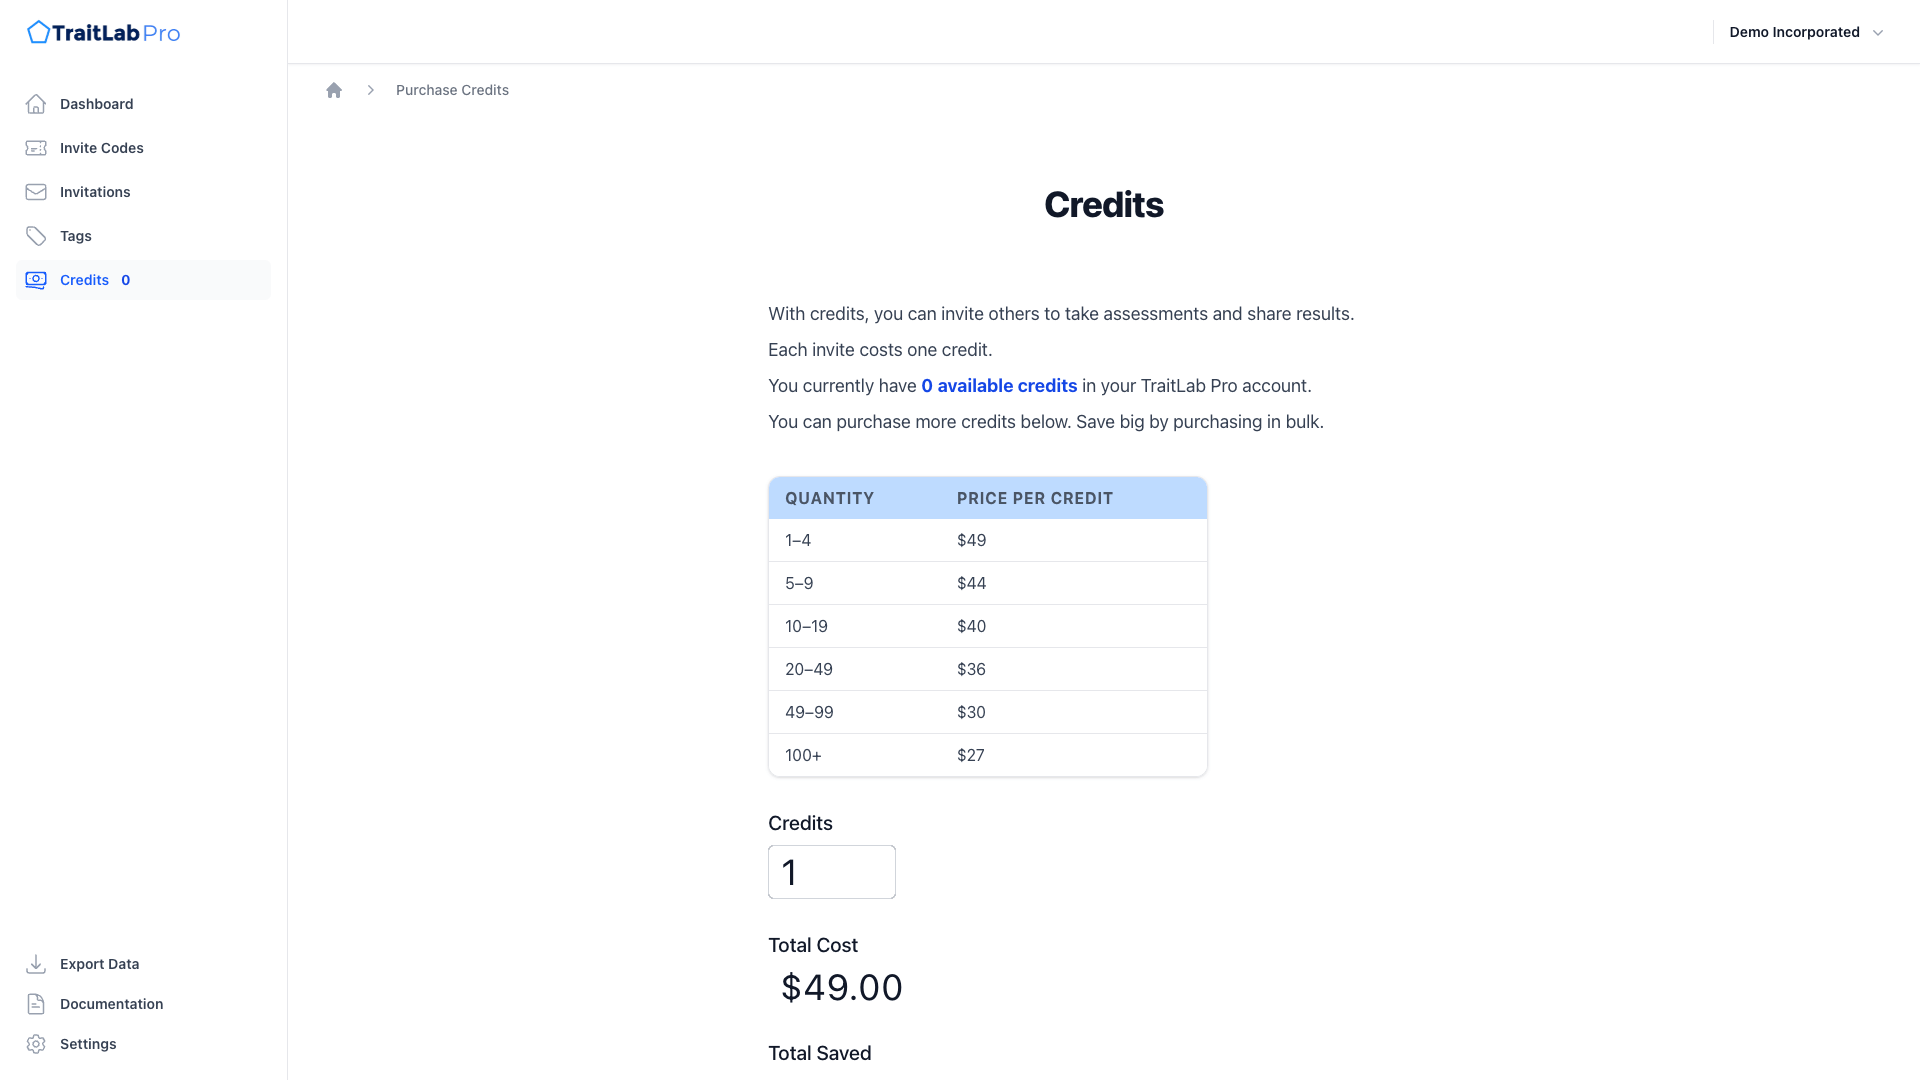Click the chevron beside Demo Incorporated
This screenshot has width=1920, height=1080.
1878,33
